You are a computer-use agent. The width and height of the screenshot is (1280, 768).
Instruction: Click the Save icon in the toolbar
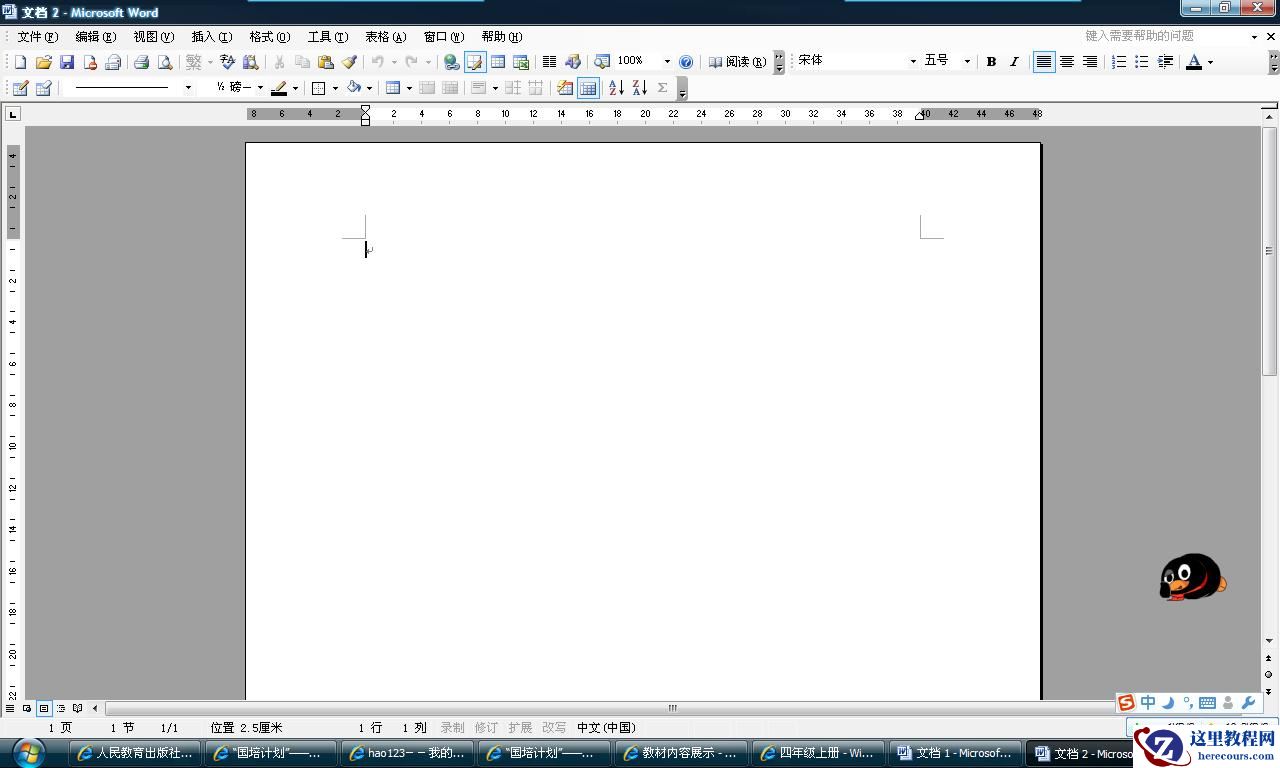click(x=67, y=62)
